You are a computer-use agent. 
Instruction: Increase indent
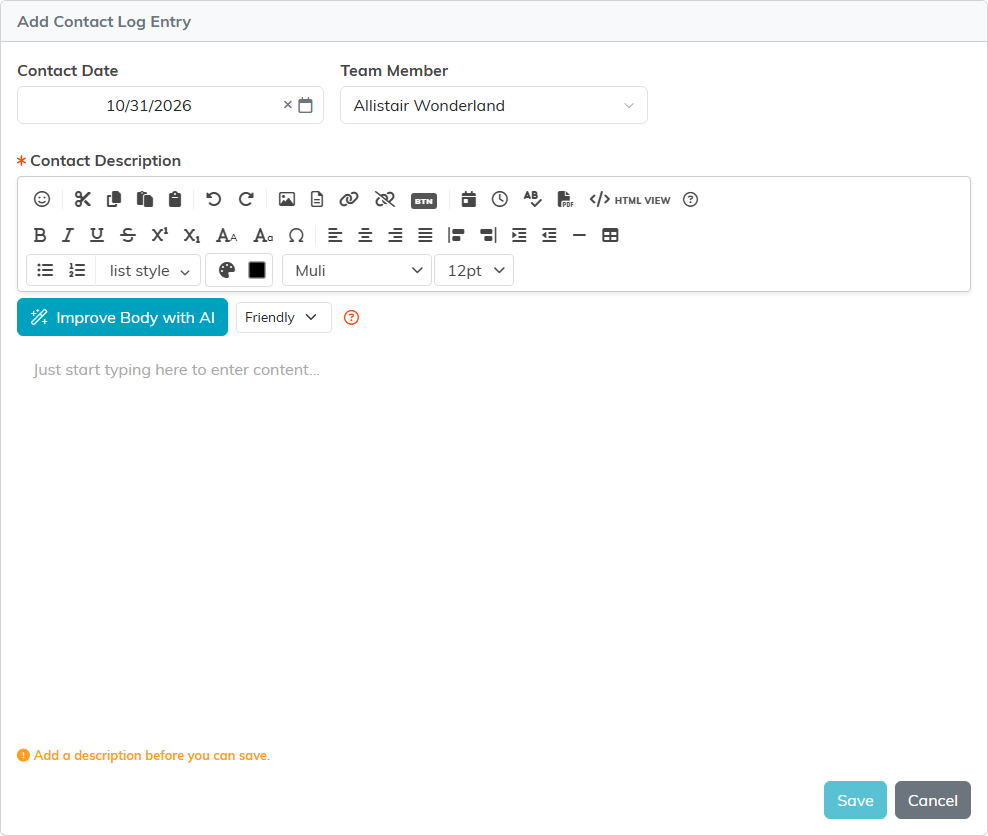coord(519,235)
